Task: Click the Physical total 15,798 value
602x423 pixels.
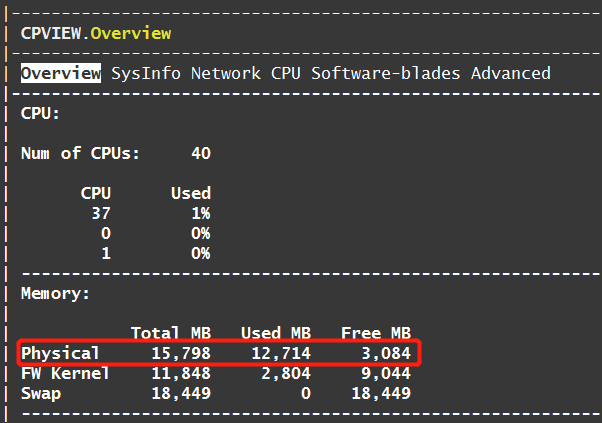Action: click(181, 353)
